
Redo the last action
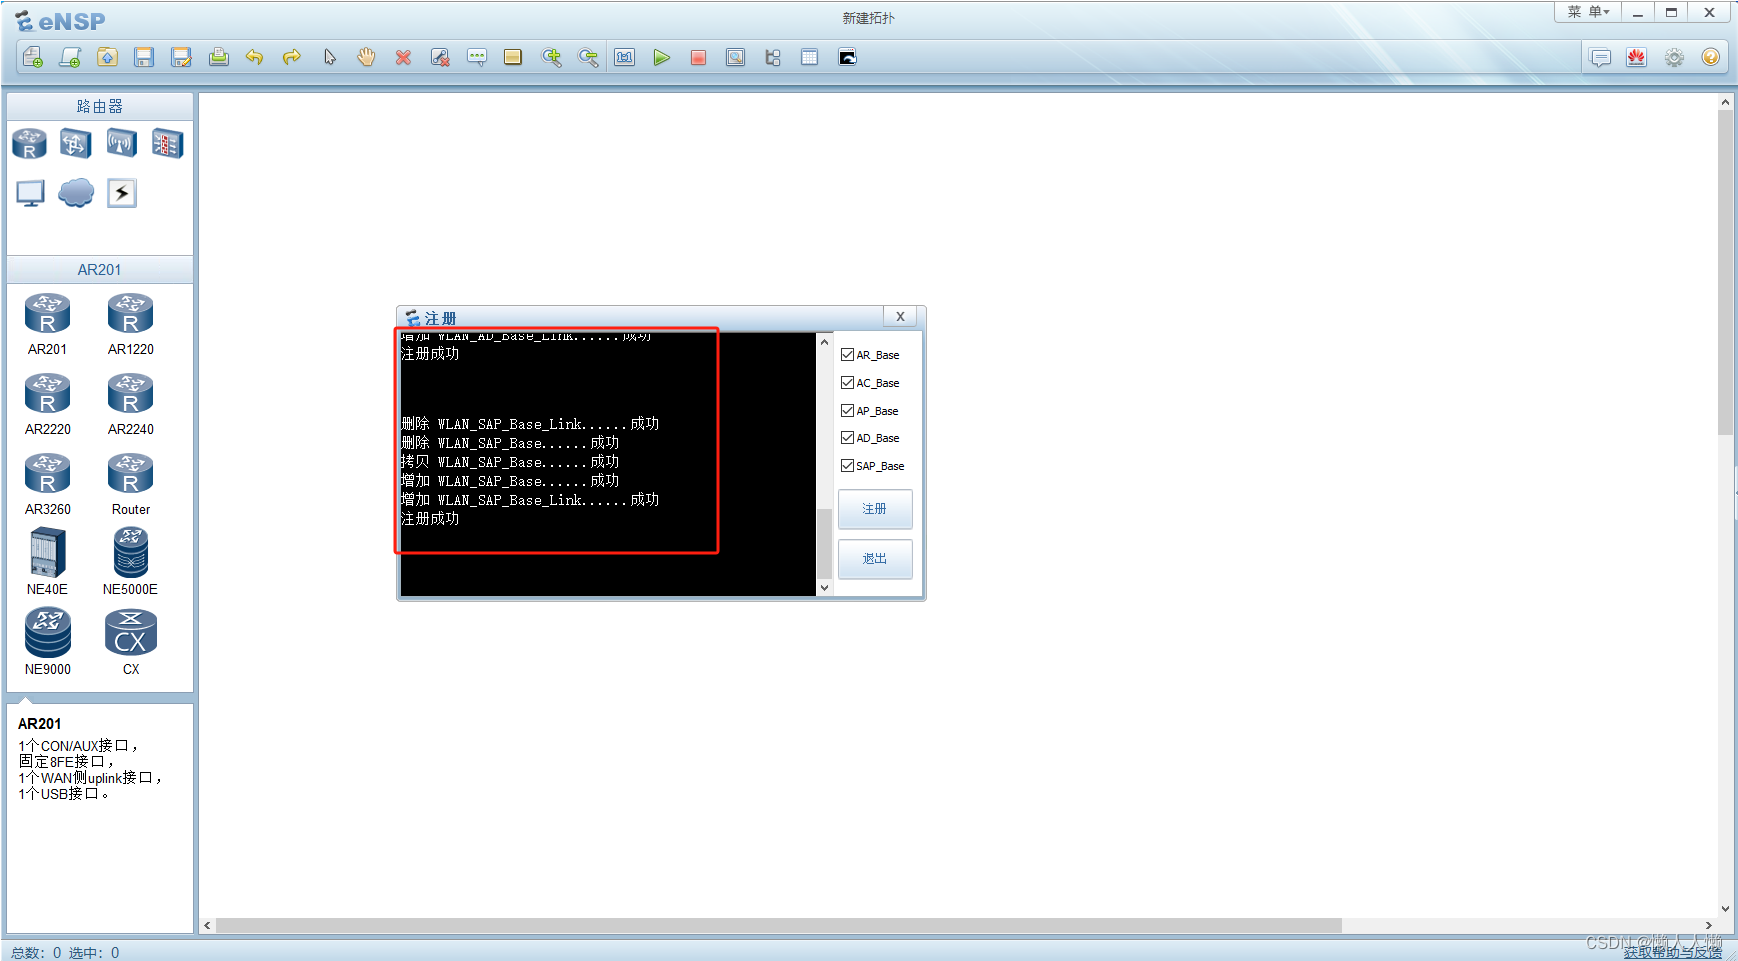coord(292,58)
